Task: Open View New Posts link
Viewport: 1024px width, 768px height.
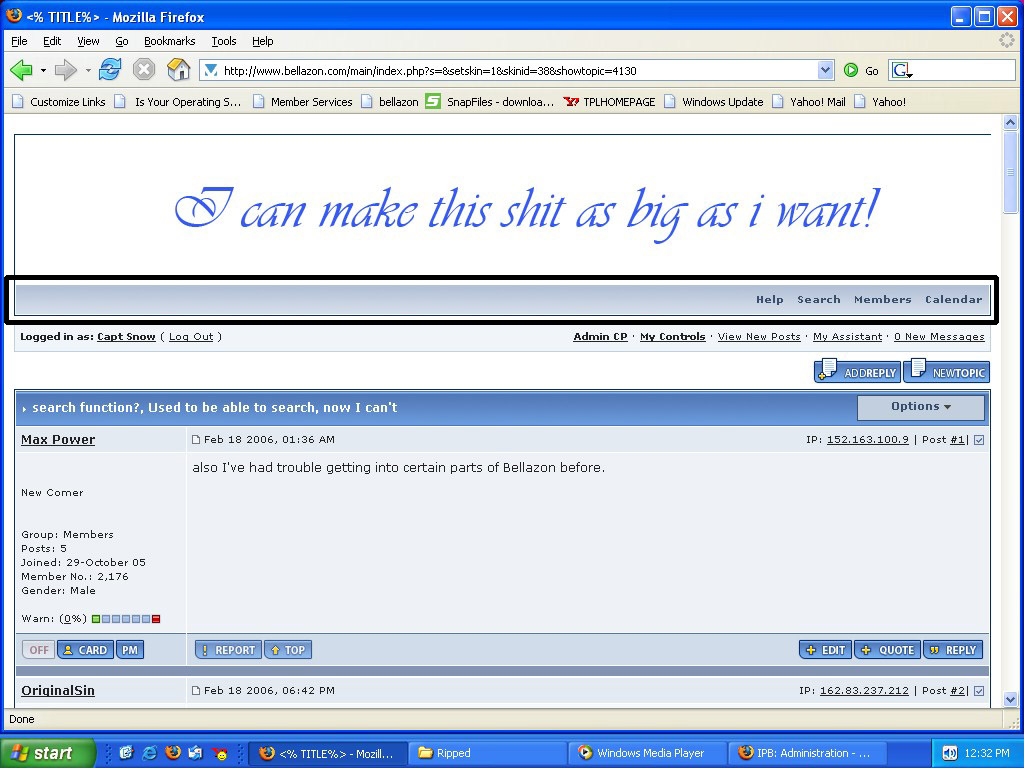Action: pyautogui.click(x=759, y=337)
